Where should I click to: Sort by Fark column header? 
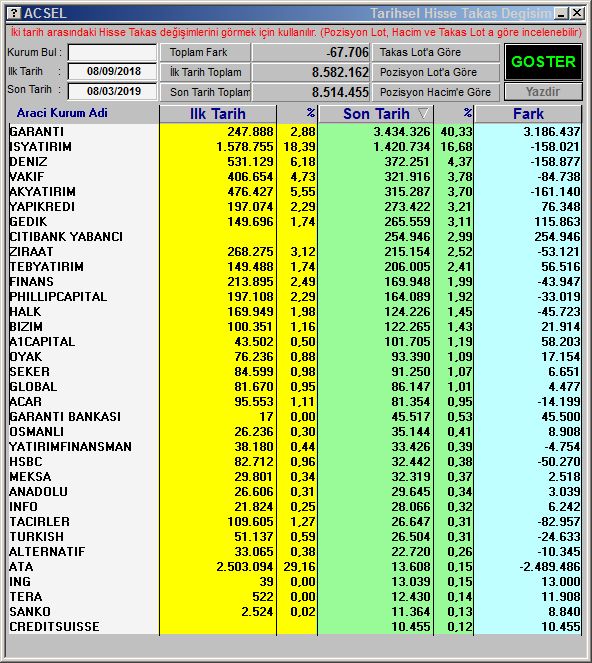pyautogui.click(x=528, y=114)
